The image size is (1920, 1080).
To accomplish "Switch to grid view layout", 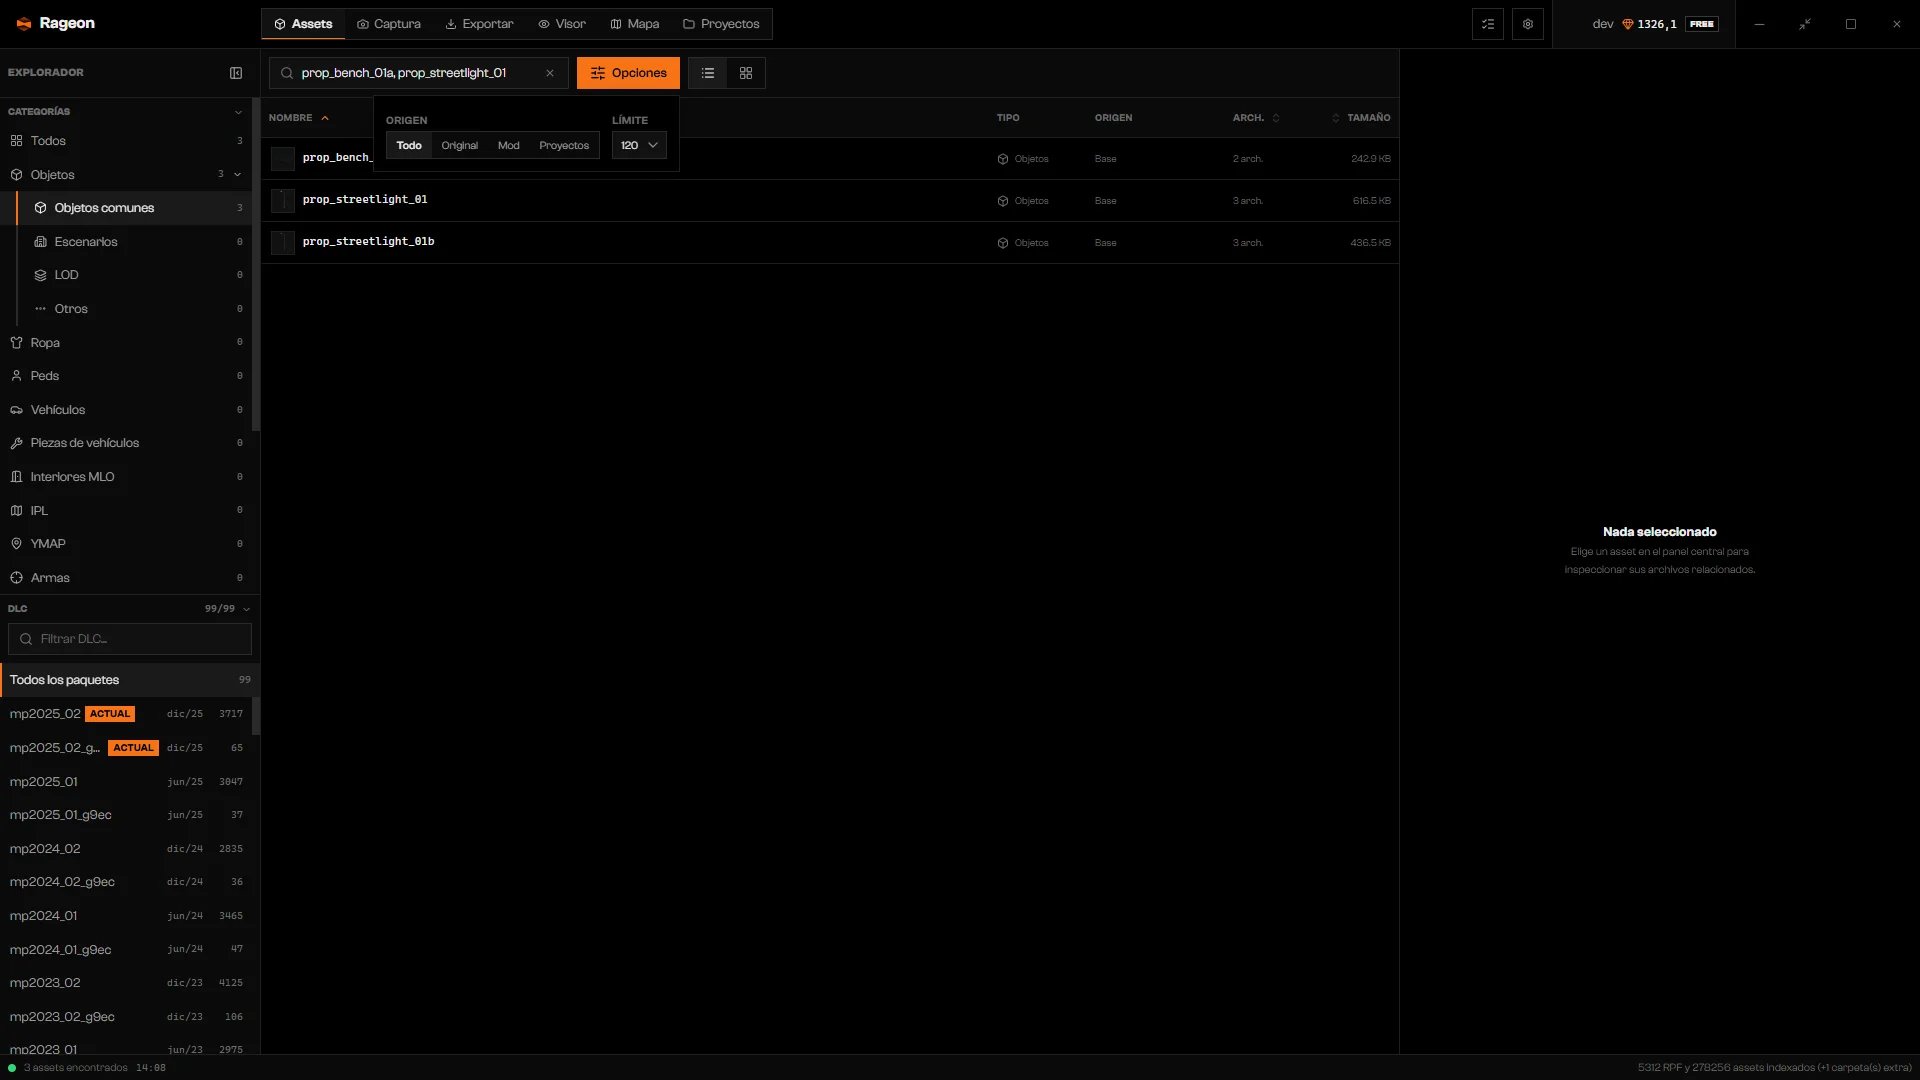I will [x=746, y=73].
